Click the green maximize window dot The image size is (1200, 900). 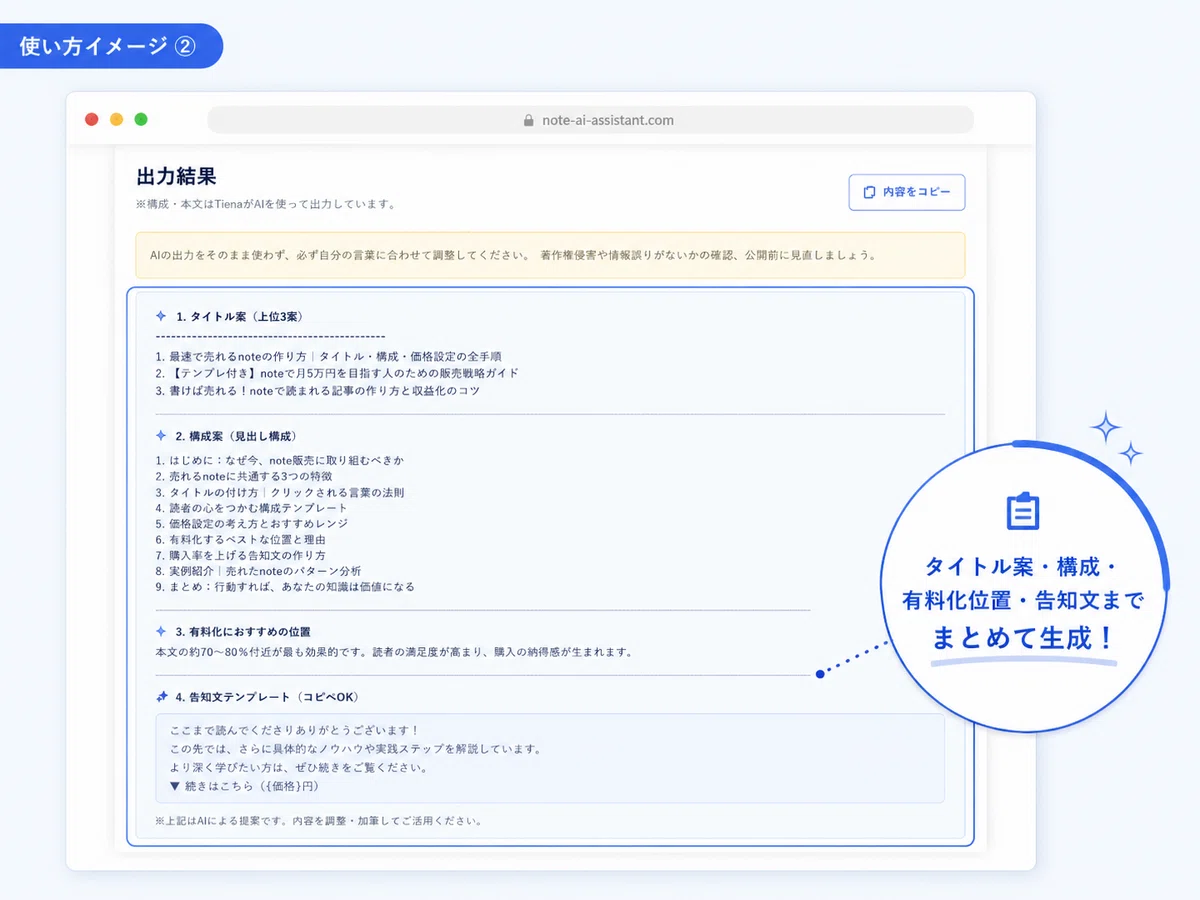[x=141, y=119]
